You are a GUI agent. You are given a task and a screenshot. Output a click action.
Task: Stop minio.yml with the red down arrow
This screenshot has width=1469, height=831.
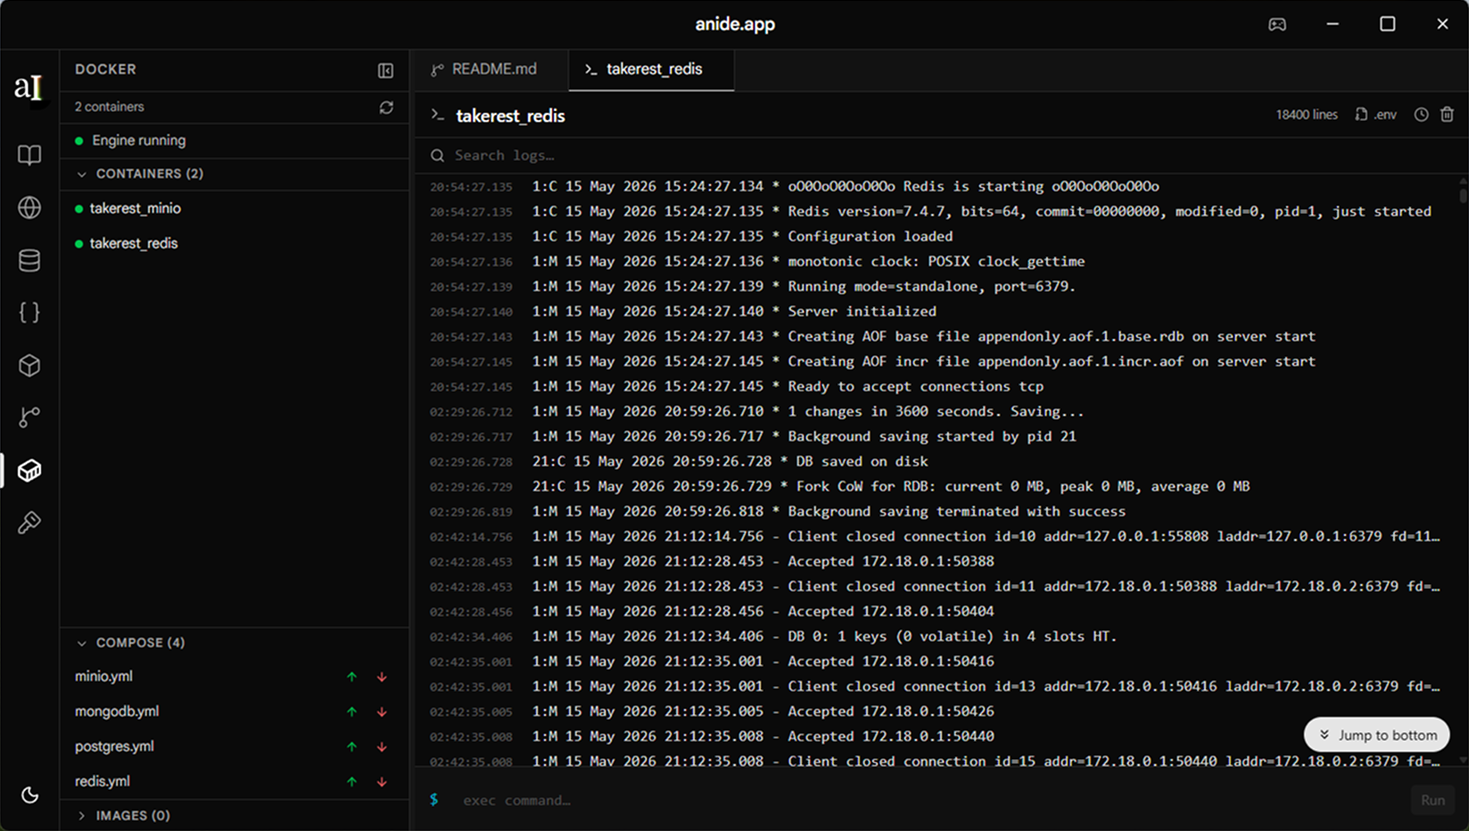coord(382,677)
